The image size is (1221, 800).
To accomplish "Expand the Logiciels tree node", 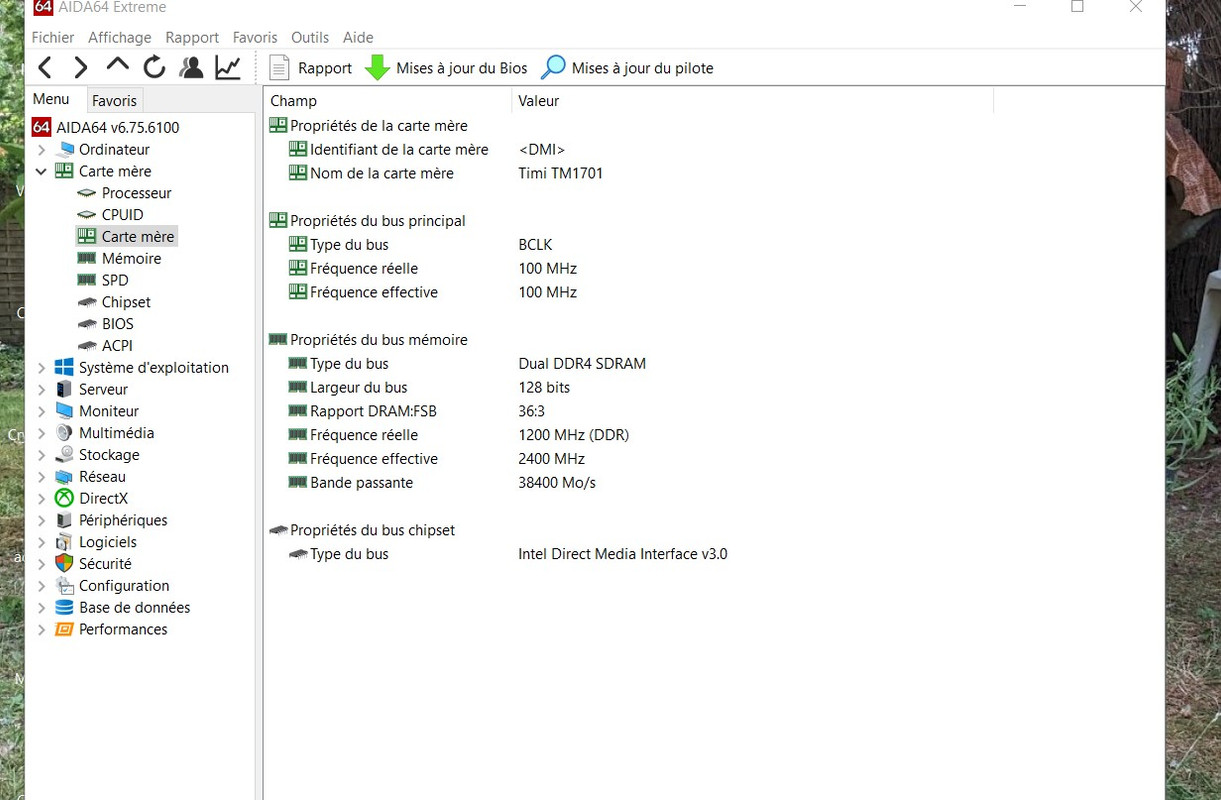I will point(41,542).
